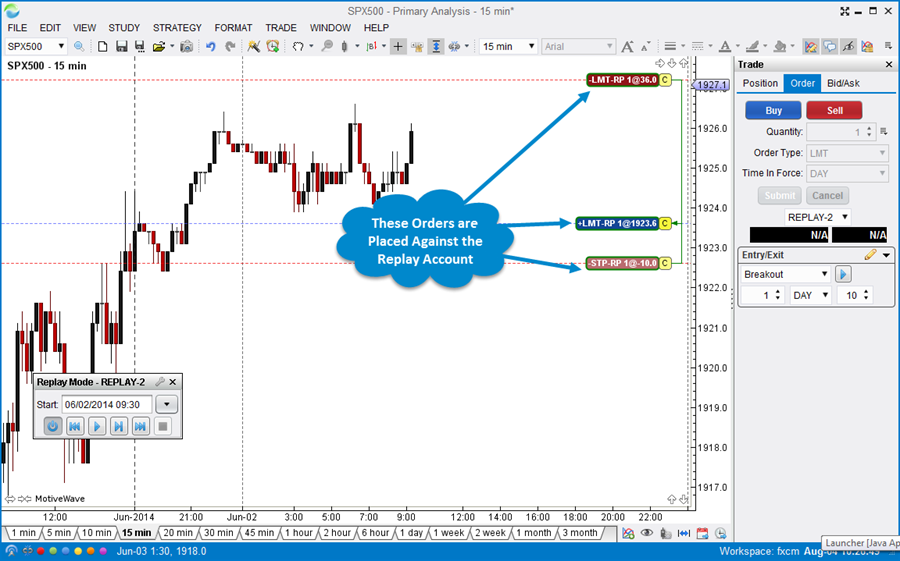Start replay with the play button

click(97, 426)
